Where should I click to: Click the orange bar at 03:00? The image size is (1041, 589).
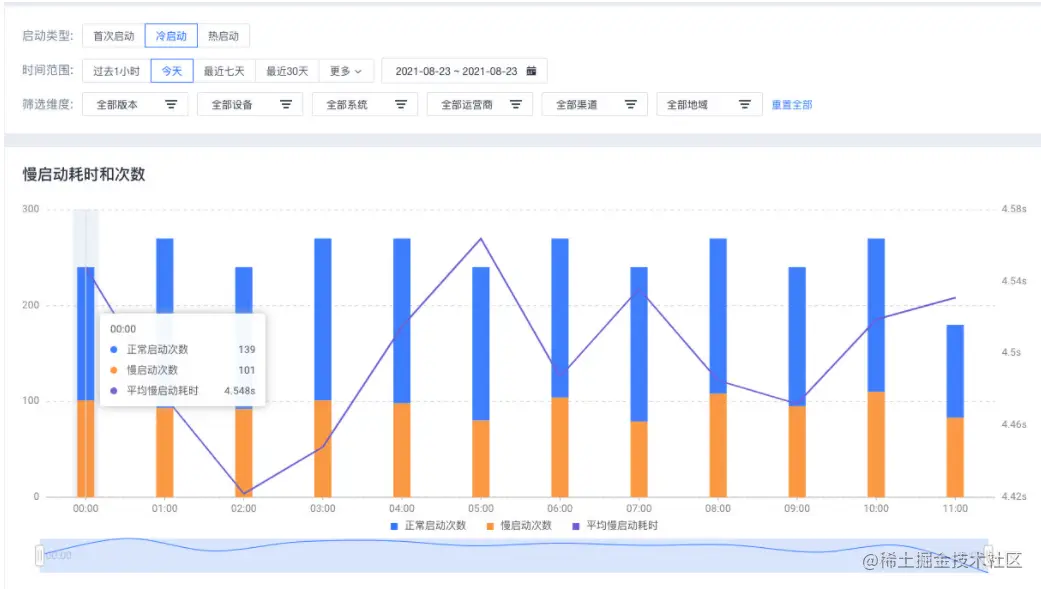tap(323, 448)
